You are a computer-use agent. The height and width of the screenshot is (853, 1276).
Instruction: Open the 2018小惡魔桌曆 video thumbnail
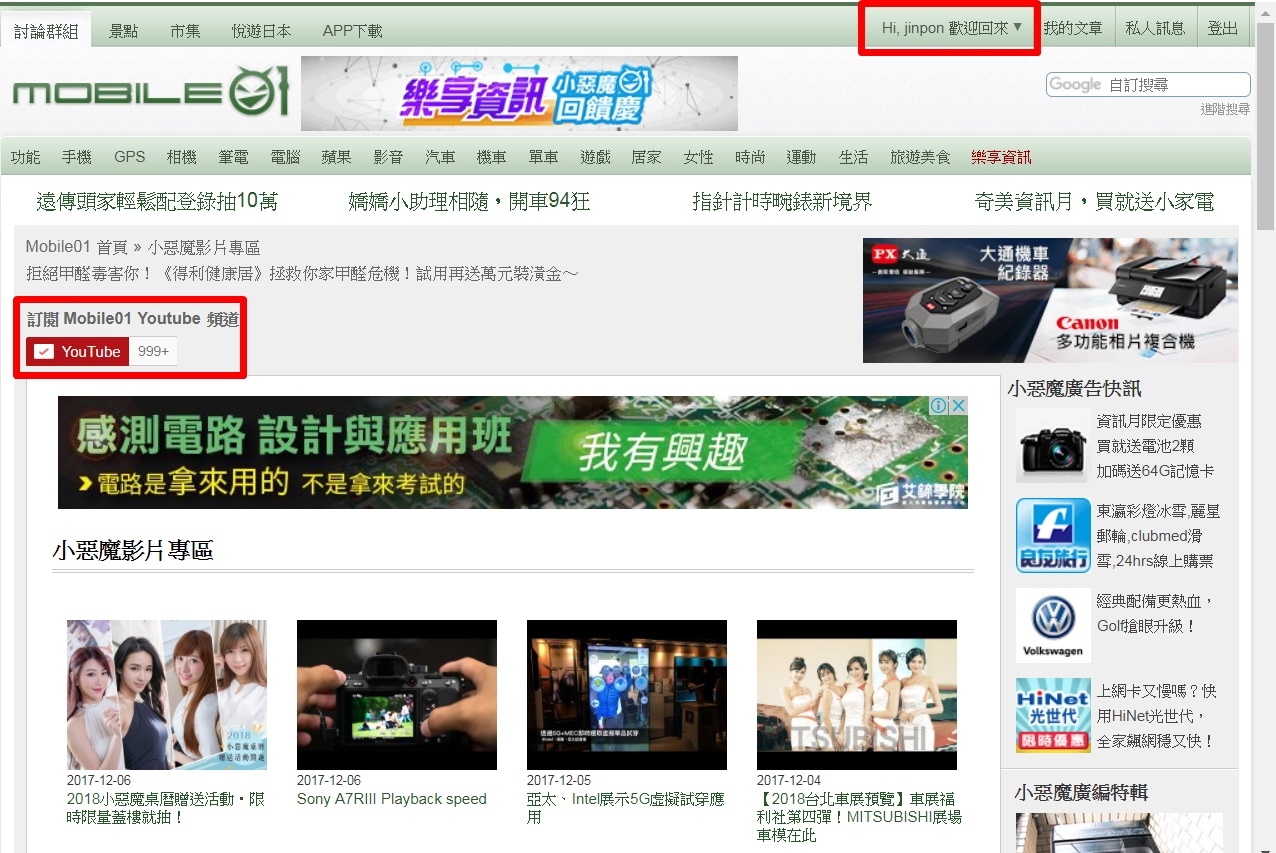tap(167, 695)
